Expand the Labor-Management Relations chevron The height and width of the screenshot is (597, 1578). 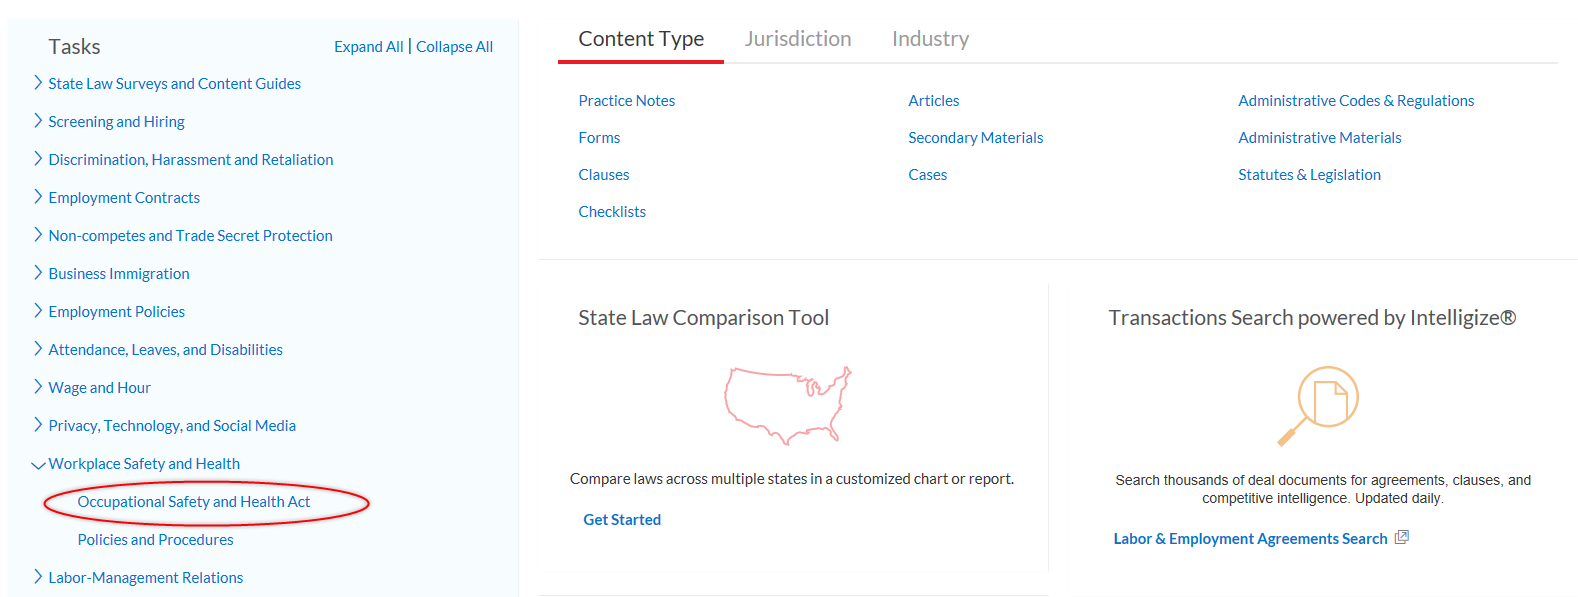[38, 577]
